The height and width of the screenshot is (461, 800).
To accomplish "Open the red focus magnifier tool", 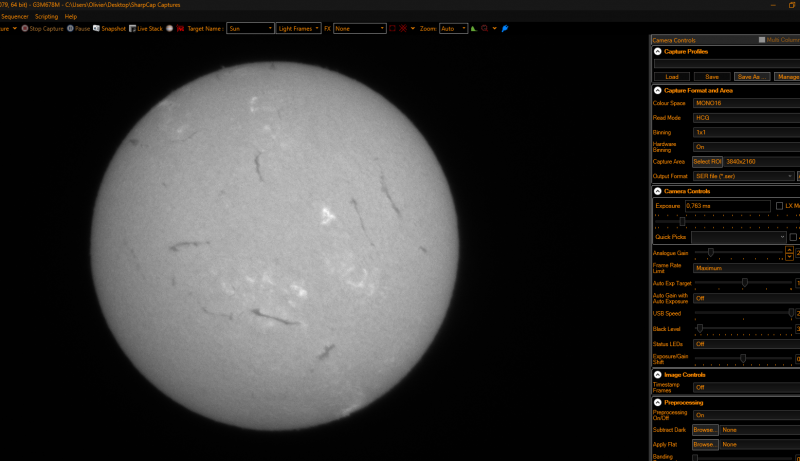I will tap(485, 29).
